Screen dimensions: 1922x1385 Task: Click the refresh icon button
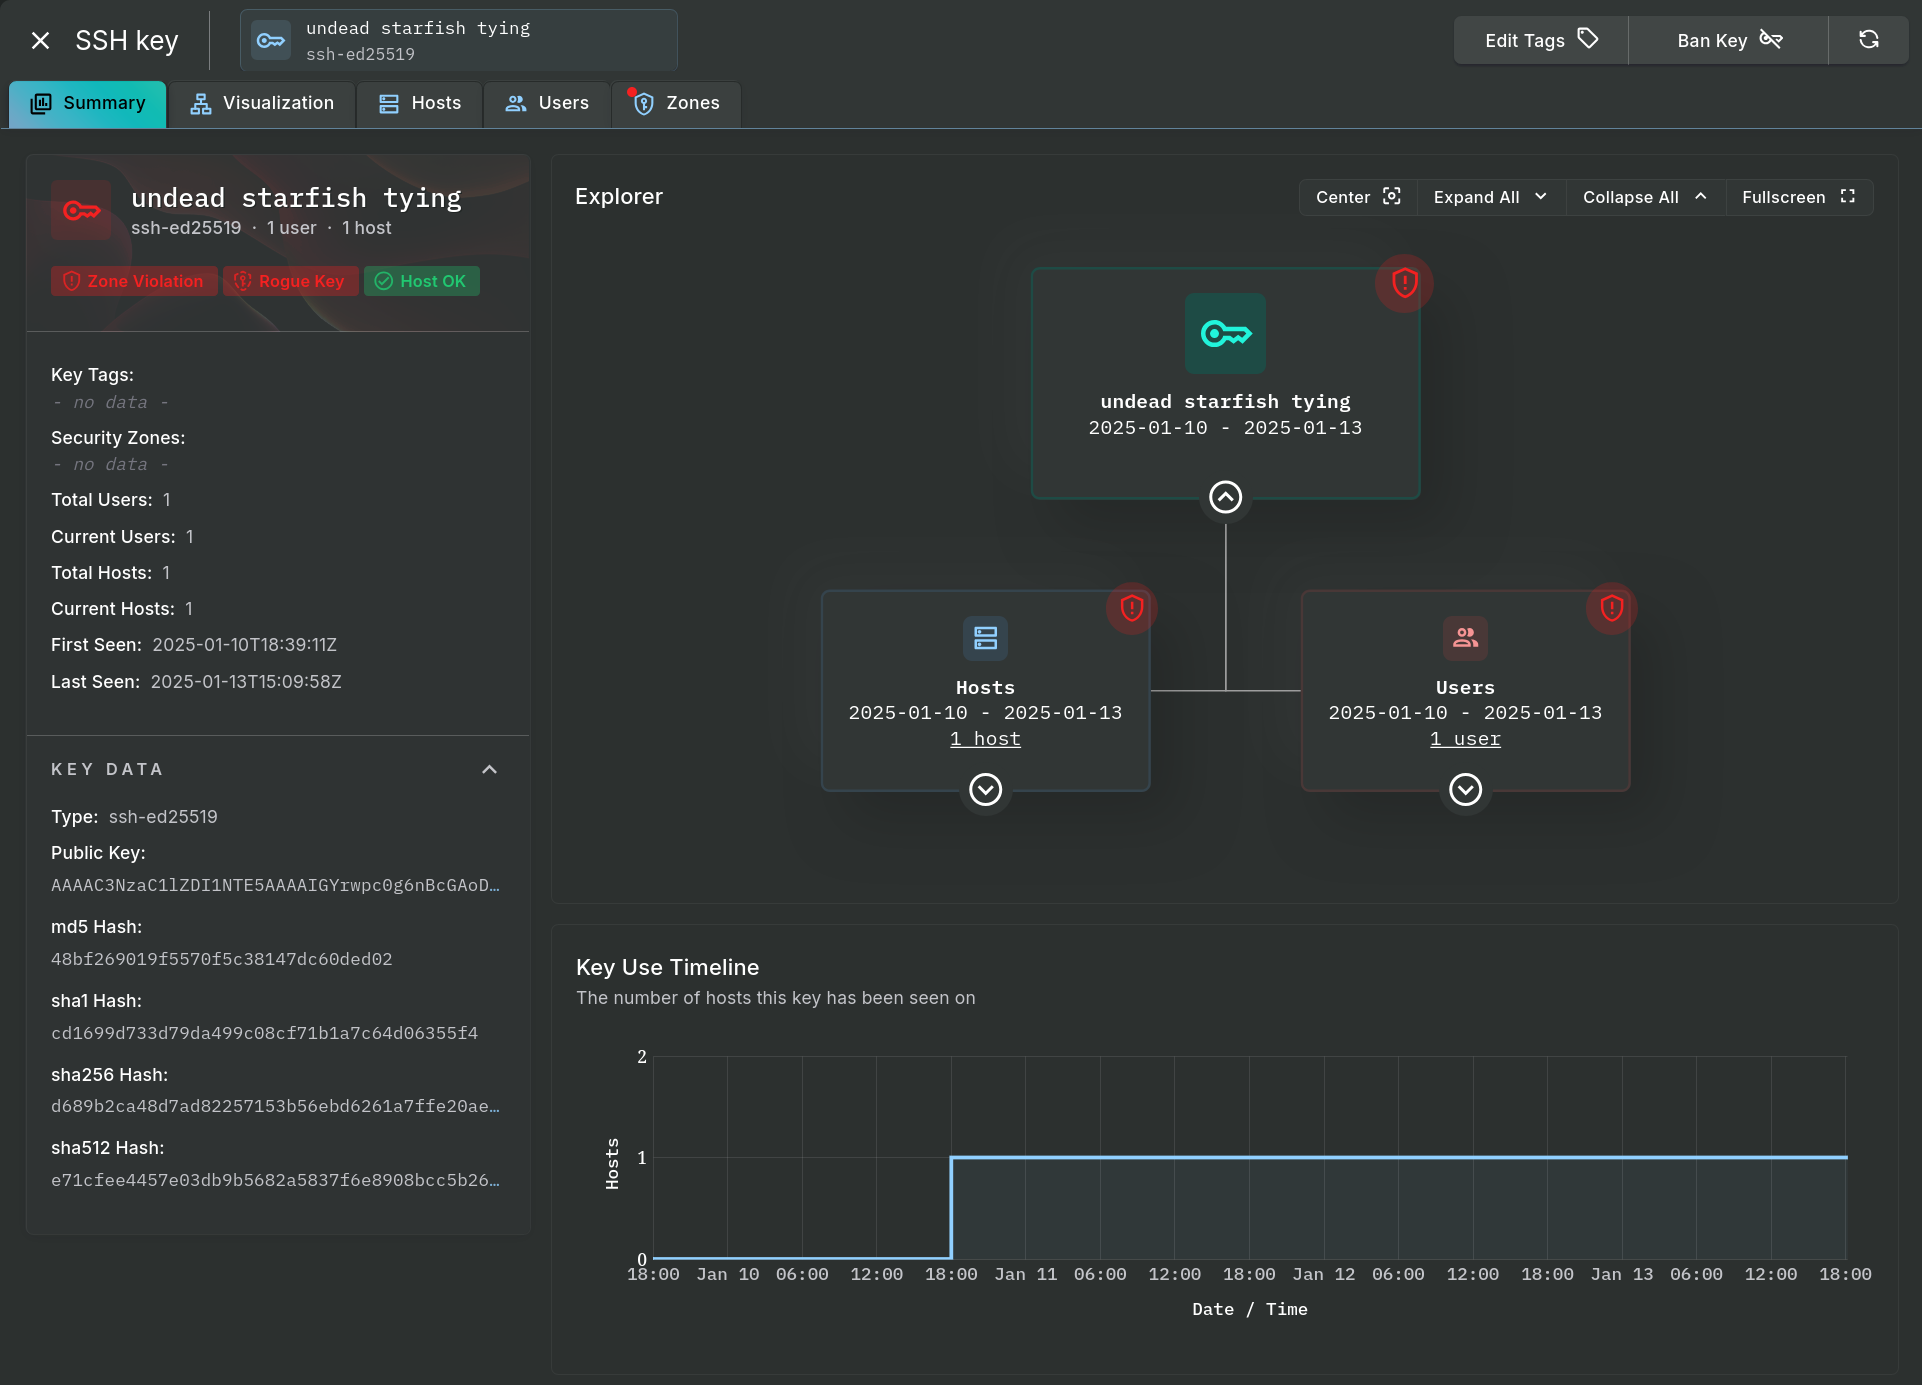coord(1868,40)
